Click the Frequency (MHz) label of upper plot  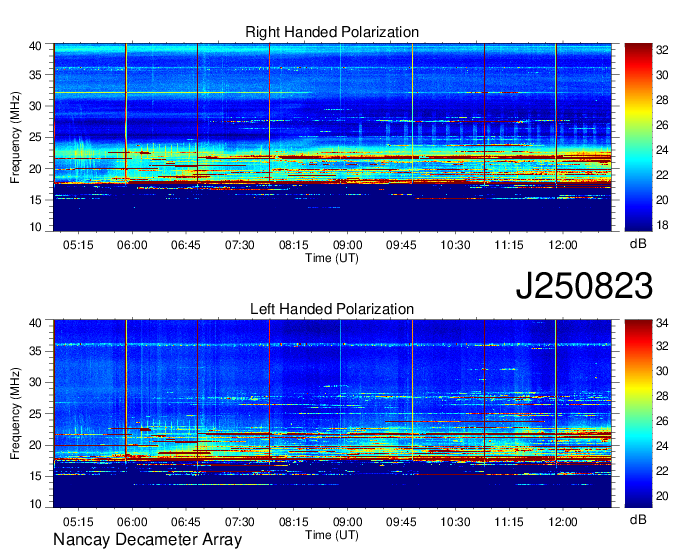click(15, 137)
